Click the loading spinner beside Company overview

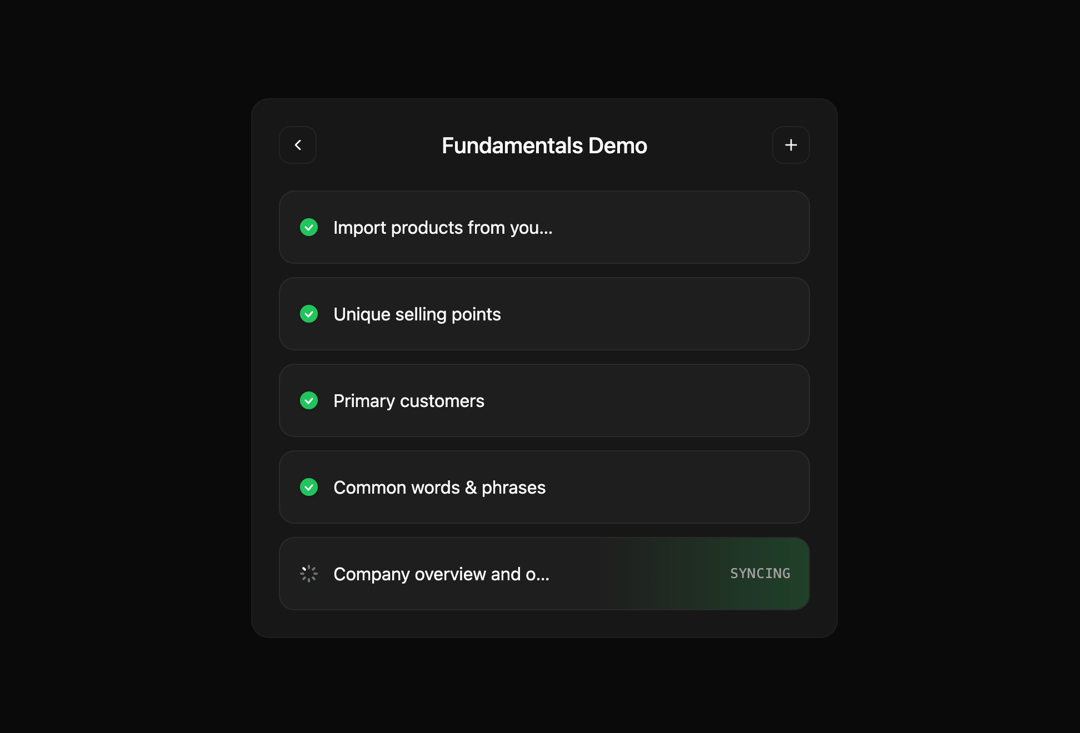point(309,574)
